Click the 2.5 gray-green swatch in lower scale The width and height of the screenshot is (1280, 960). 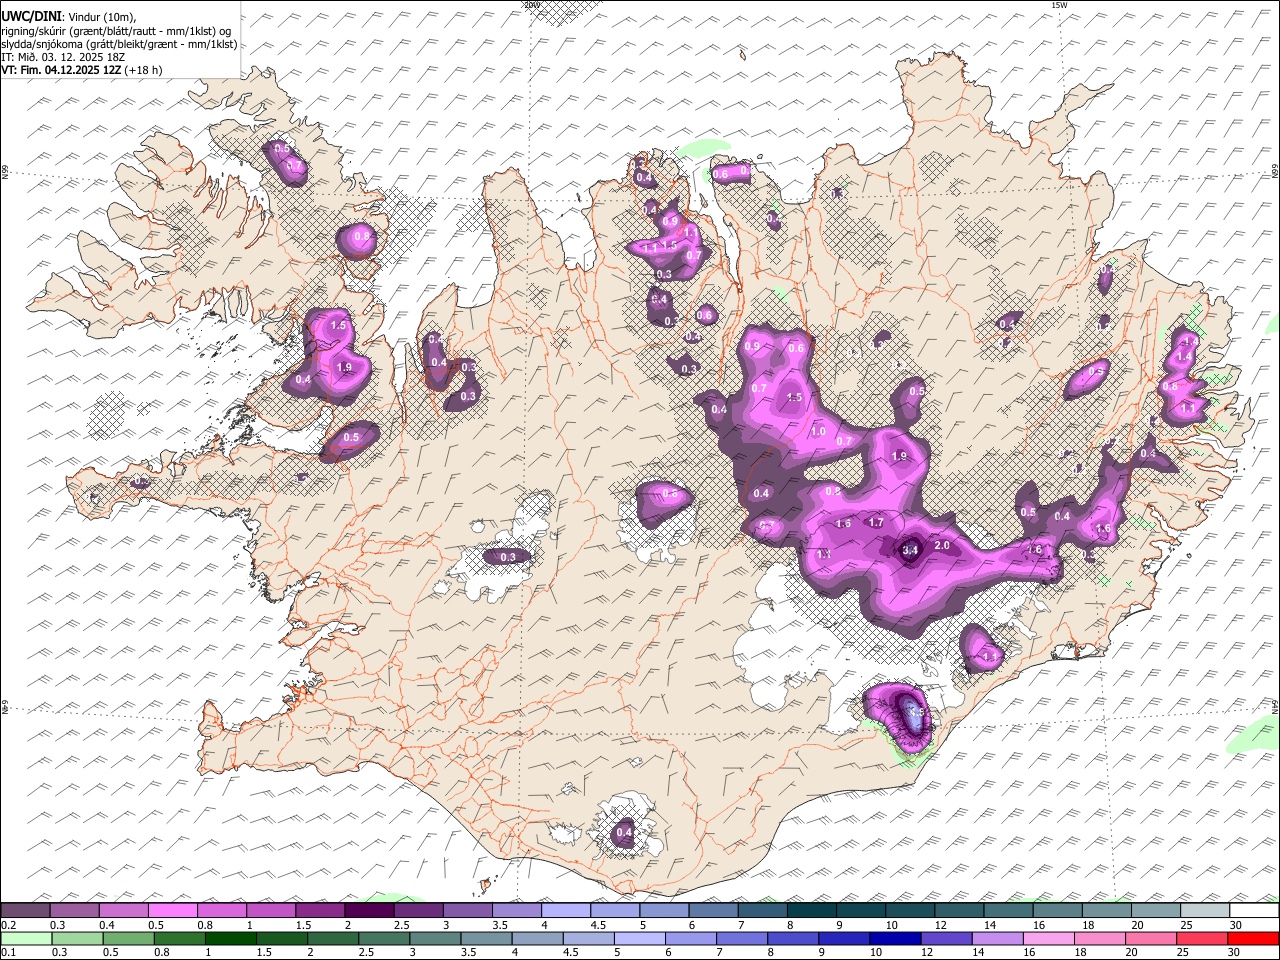(384, 938)
